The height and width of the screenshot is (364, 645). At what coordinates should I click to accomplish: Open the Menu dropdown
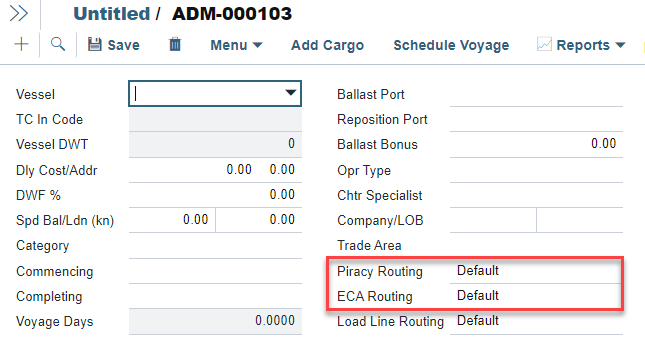click(x=236, y=45)
